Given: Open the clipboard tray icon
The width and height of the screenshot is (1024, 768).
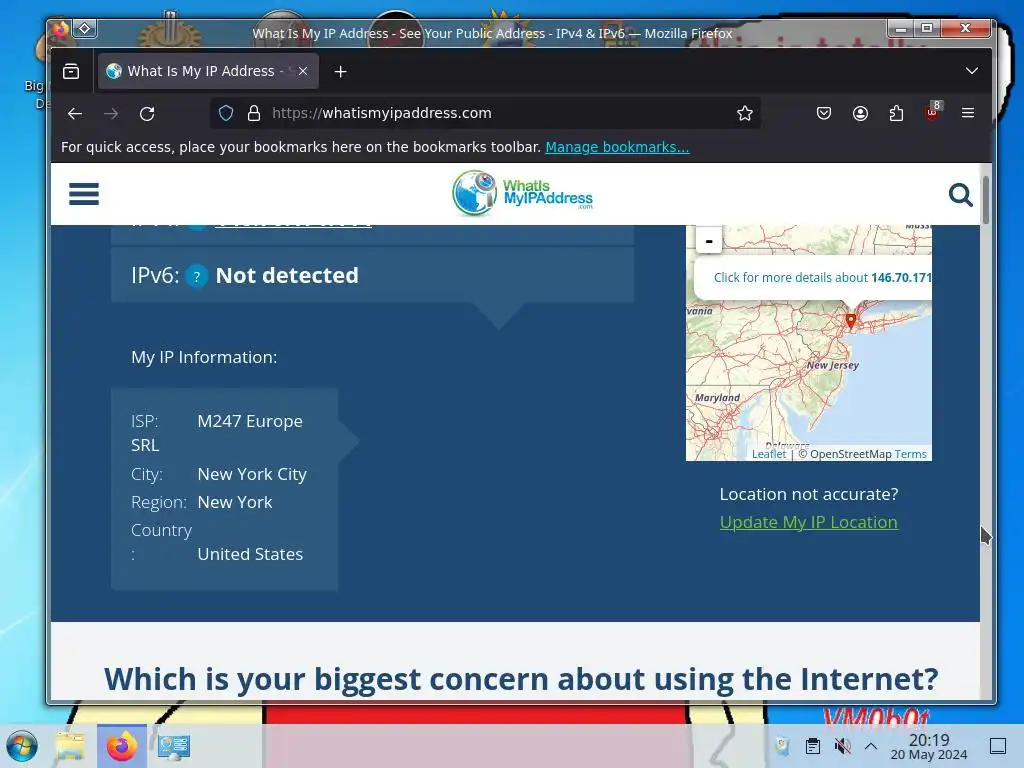Looking at the screenshot, I should 813,746.
